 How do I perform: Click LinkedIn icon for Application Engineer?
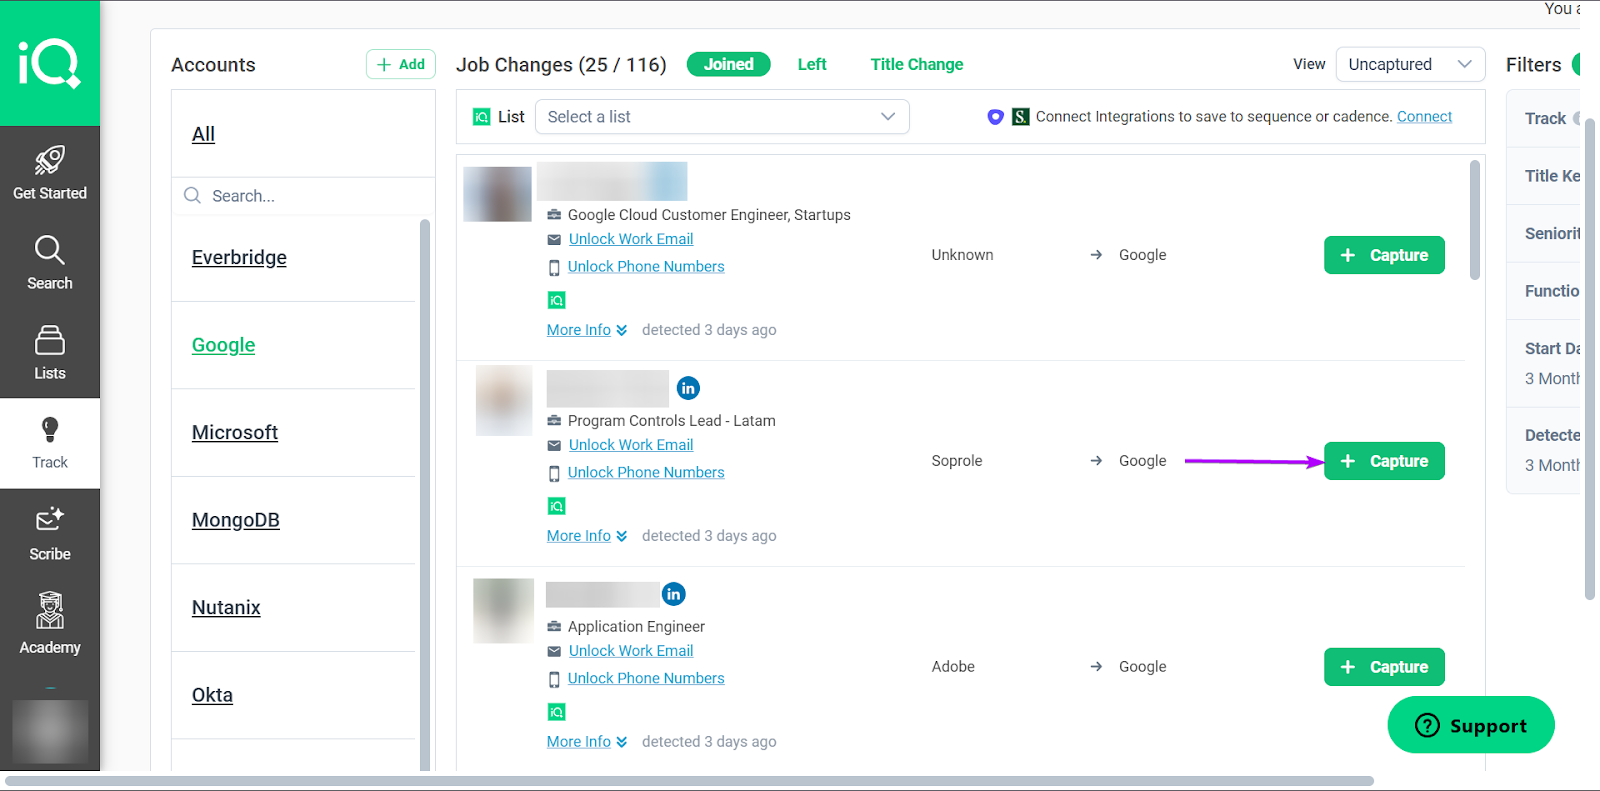point(674,594)
